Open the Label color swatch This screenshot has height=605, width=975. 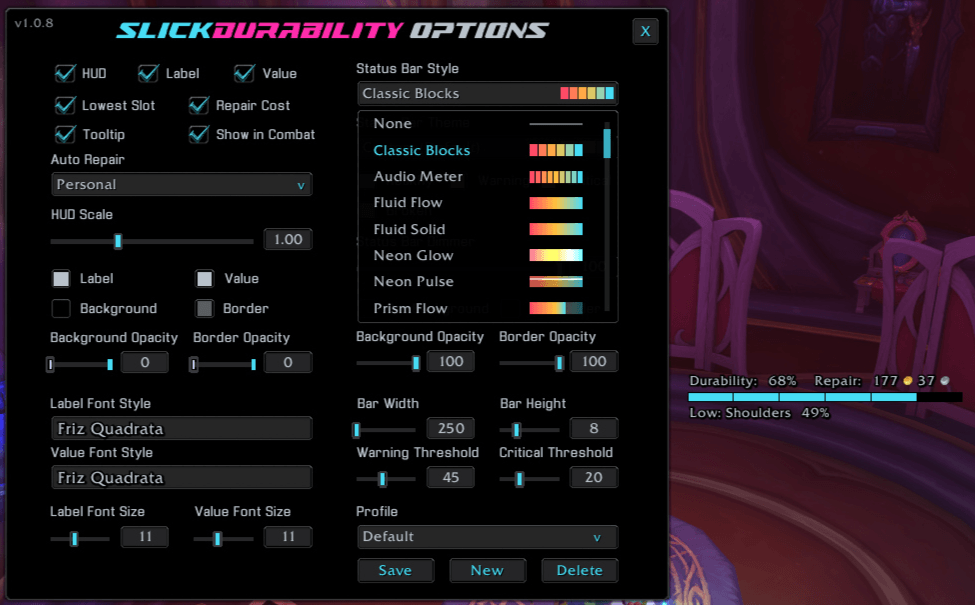click(x=61, y=279)
